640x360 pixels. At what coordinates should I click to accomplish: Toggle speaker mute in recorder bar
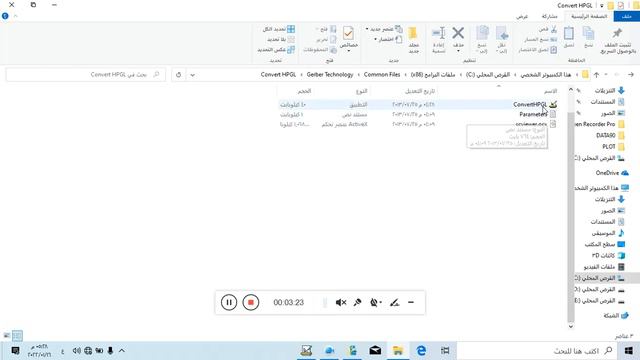[341, 302]
